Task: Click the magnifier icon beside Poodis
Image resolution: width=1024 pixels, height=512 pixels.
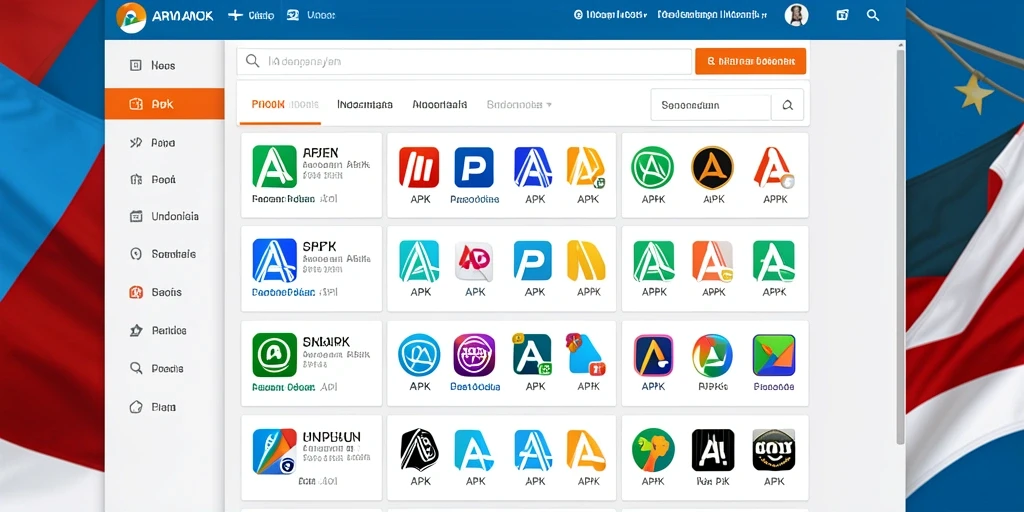Action: 136,368
